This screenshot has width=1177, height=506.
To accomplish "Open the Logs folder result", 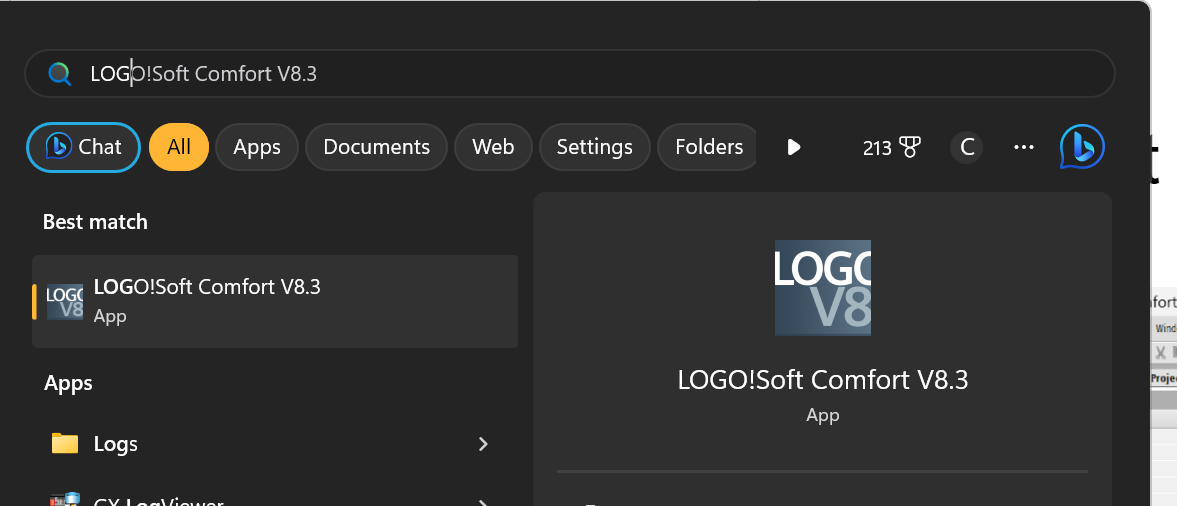I will click(x=275, y=444).
